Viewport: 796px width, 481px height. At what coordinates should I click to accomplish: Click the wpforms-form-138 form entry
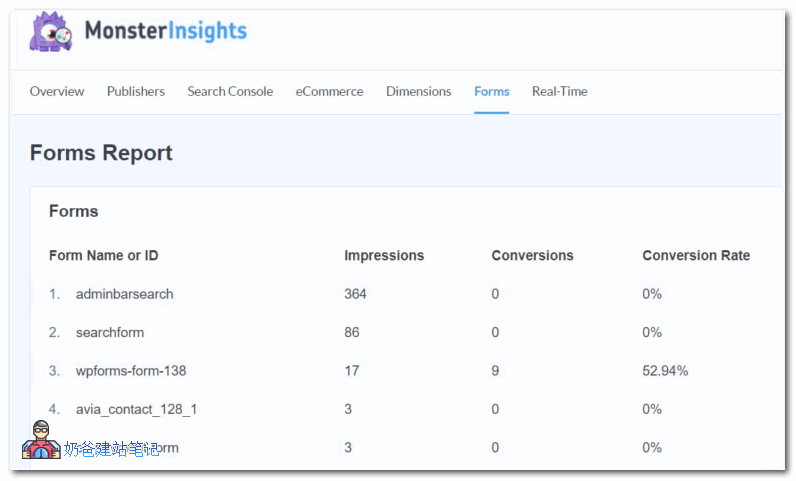tap(131, 371)
